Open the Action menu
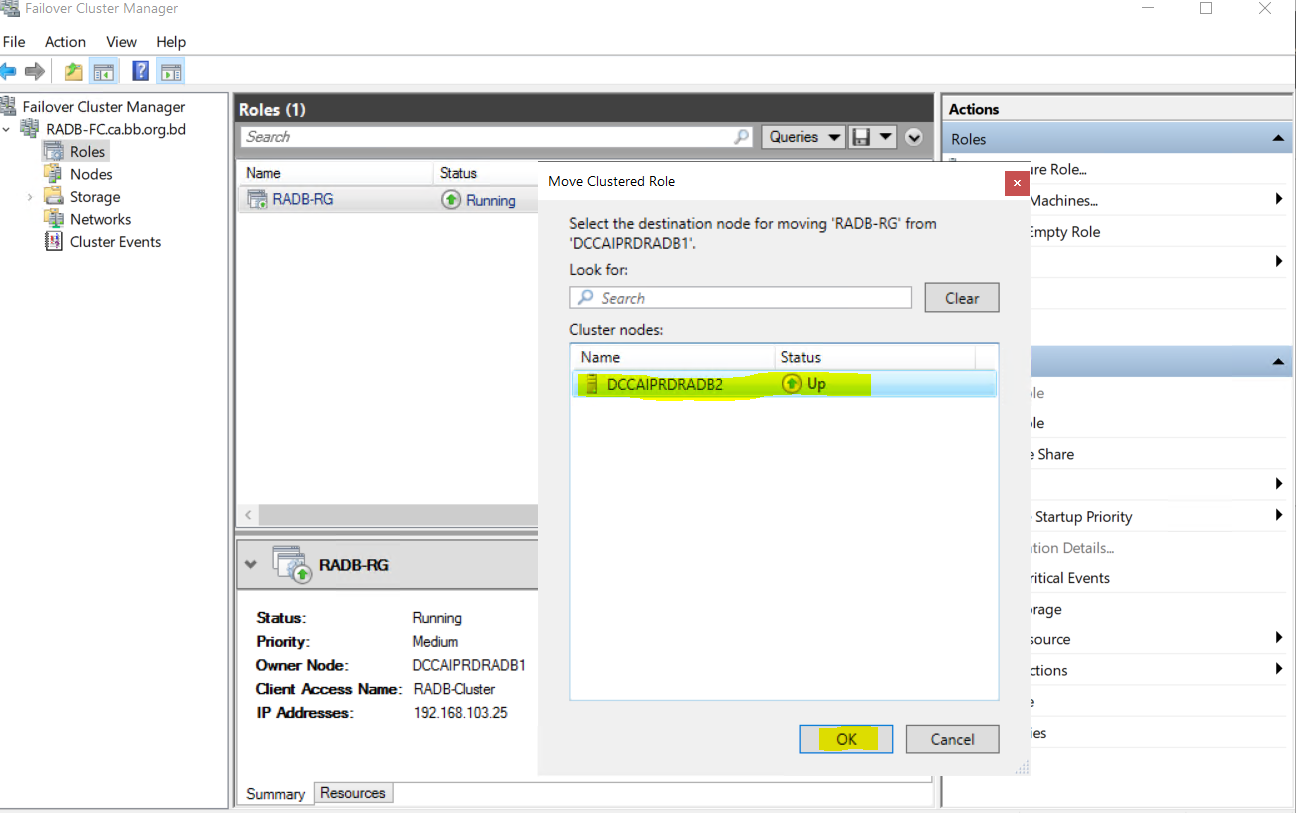The image size is (1296, 813). tap(65, 42)
